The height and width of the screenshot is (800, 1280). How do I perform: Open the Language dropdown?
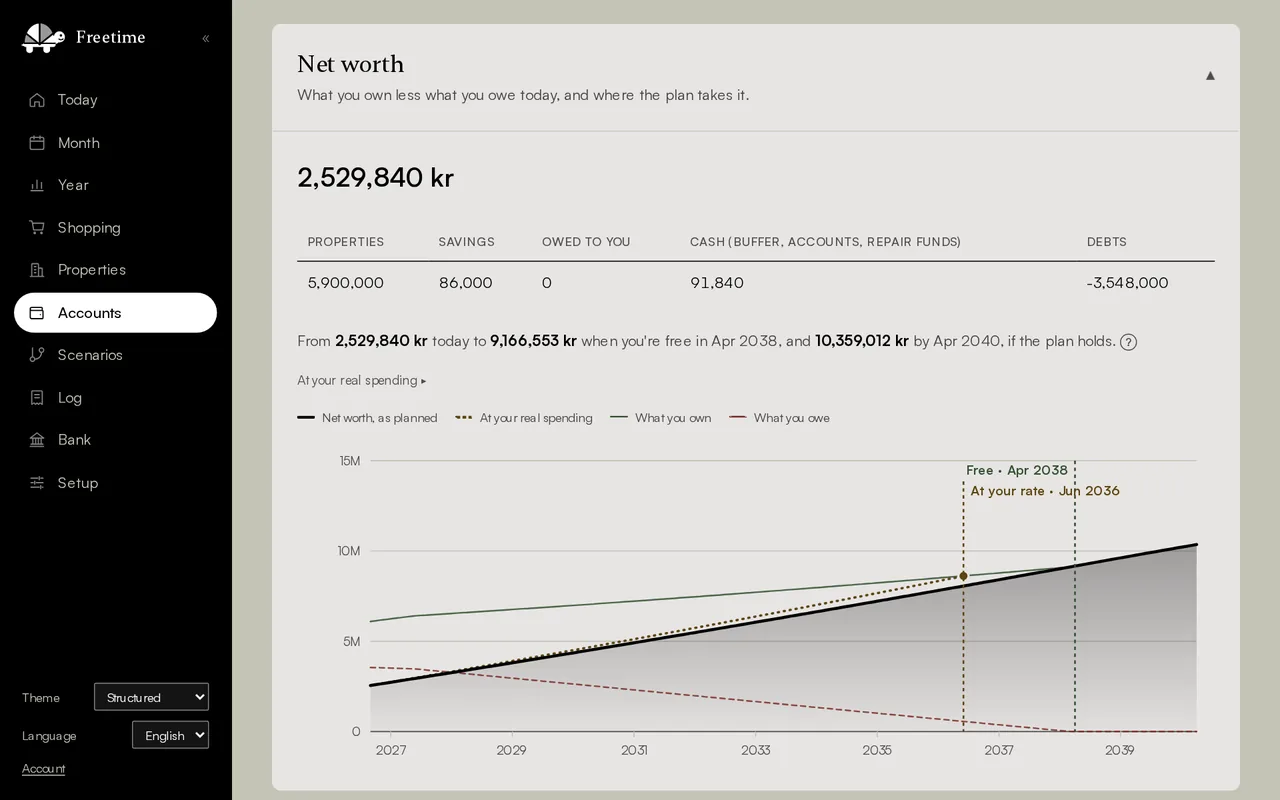click(x=170, y=735)
